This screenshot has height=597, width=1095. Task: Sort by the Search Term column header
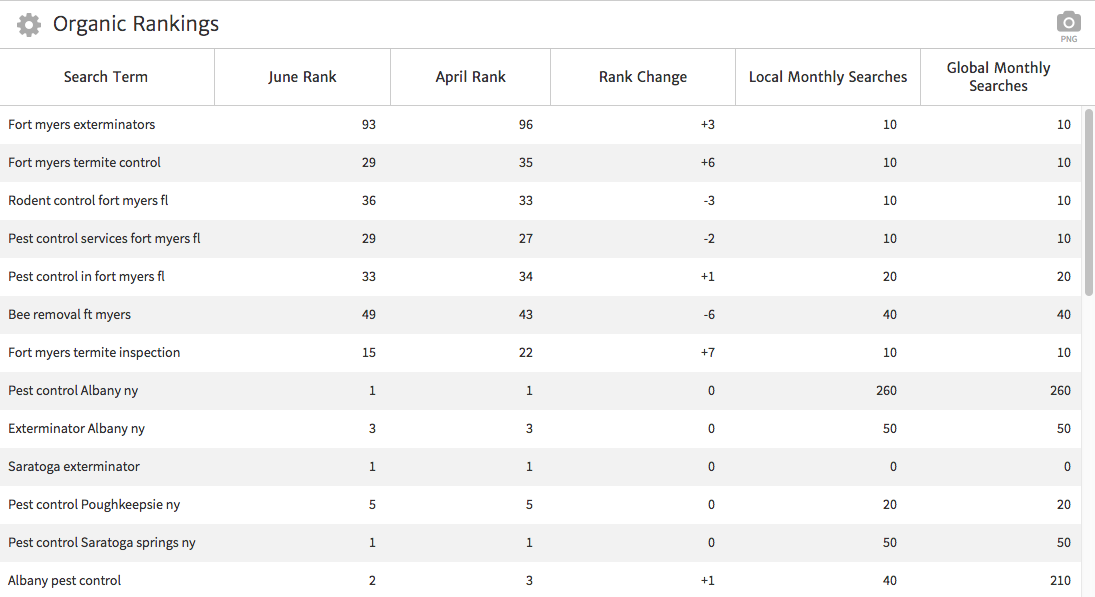click(x=106, y=77)
